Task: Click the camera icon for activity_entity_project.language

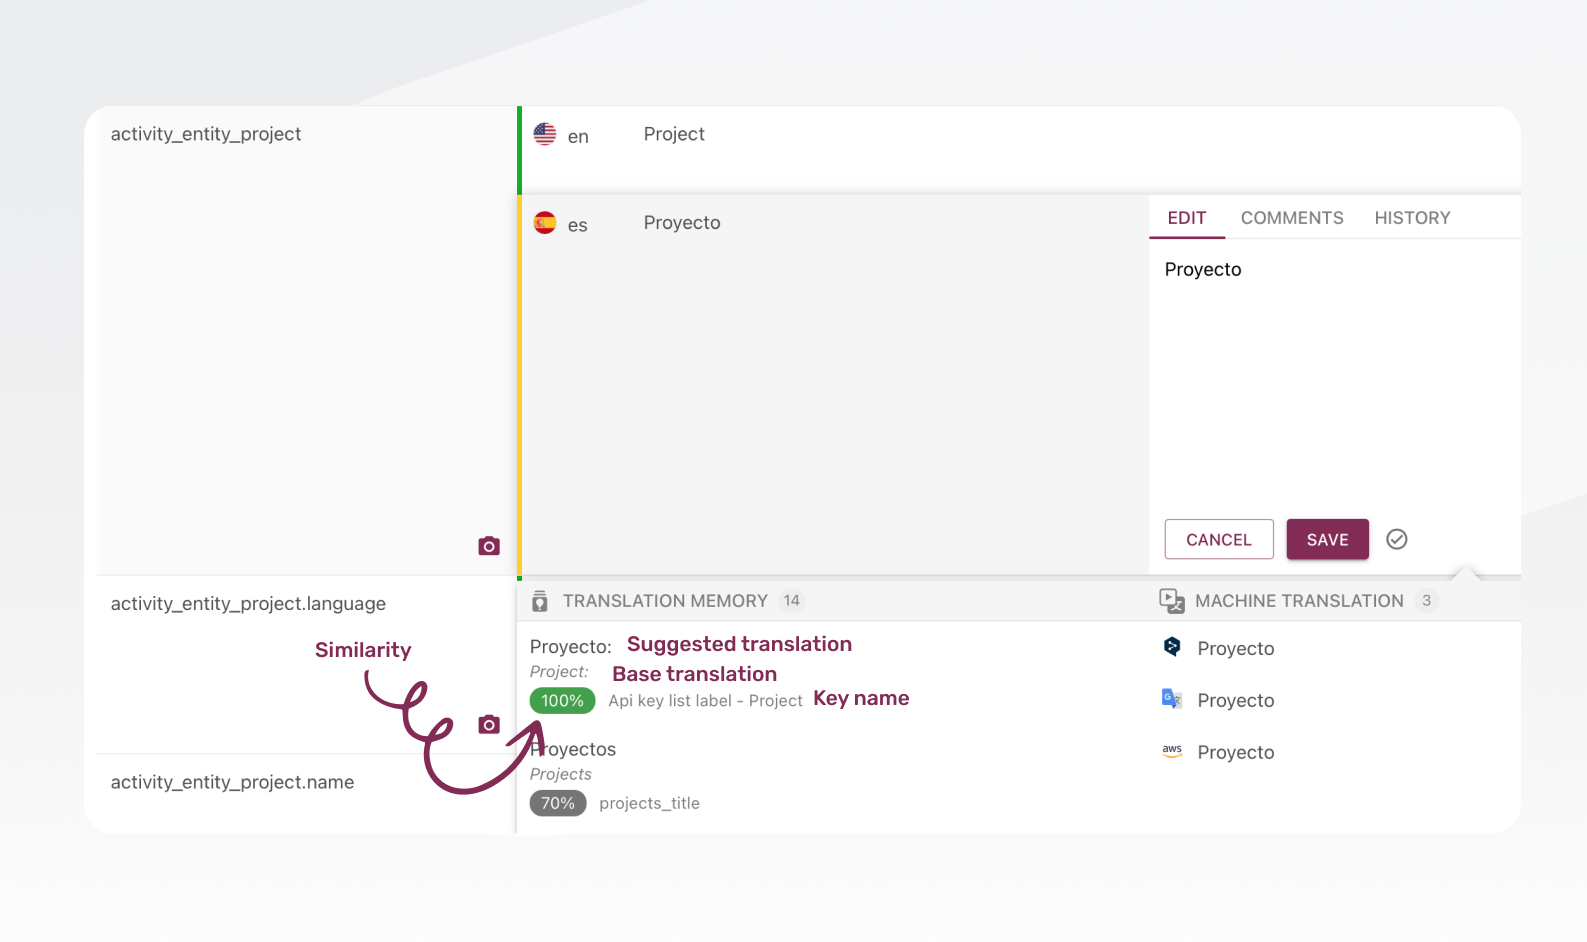Action: pos(488,725)
